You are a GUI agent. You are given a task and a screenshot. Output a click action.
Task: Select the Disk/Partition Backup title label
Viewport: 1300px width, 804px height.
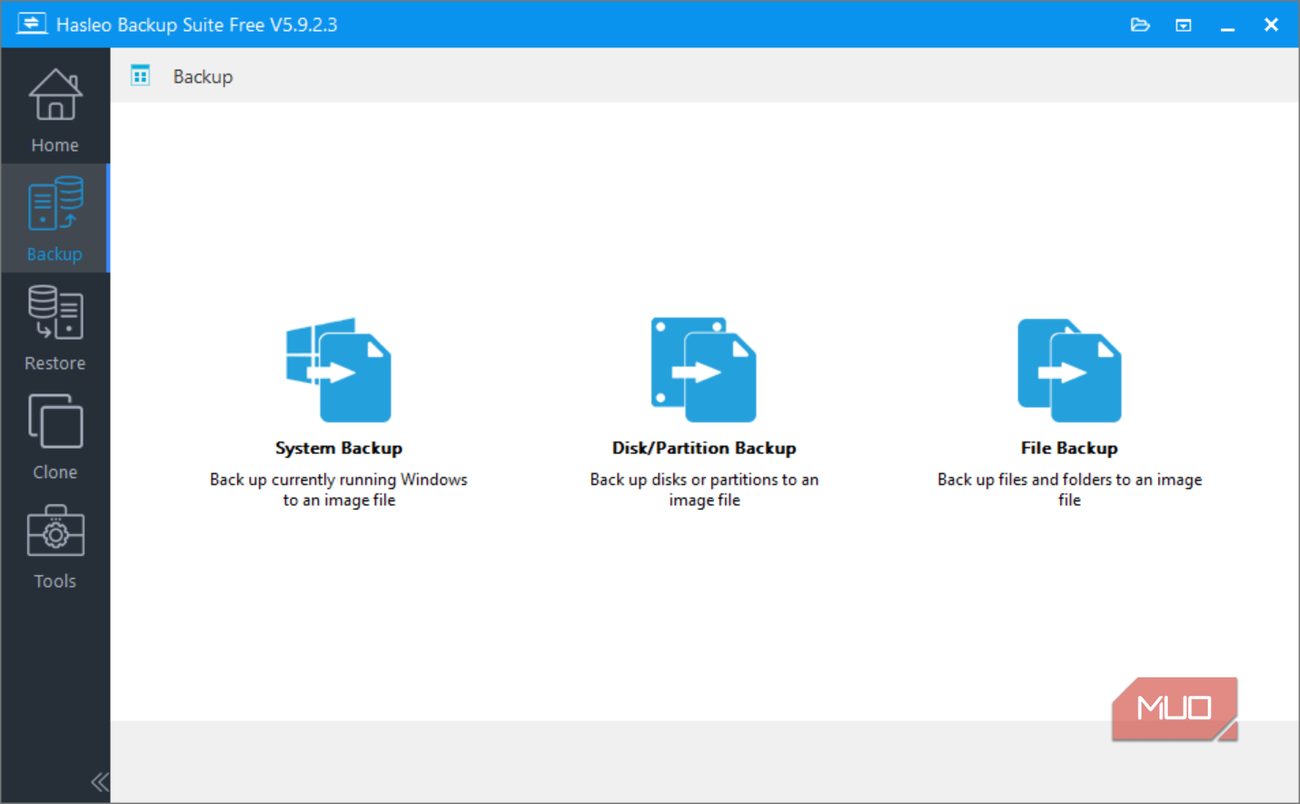[704, 448]
